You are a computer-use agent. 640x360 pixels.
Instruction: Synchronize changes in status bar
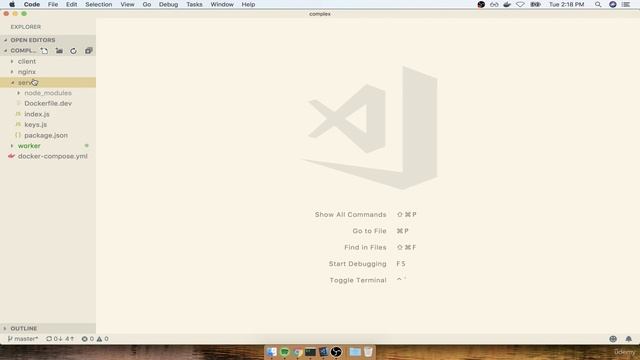[x=60, y=339]
